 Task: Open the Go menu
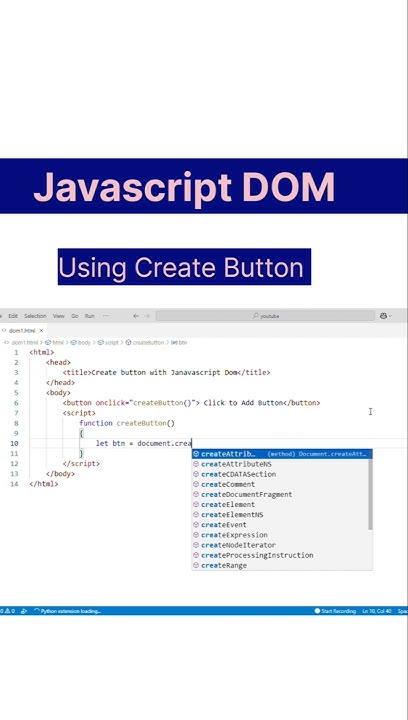(x=75, y=316)
